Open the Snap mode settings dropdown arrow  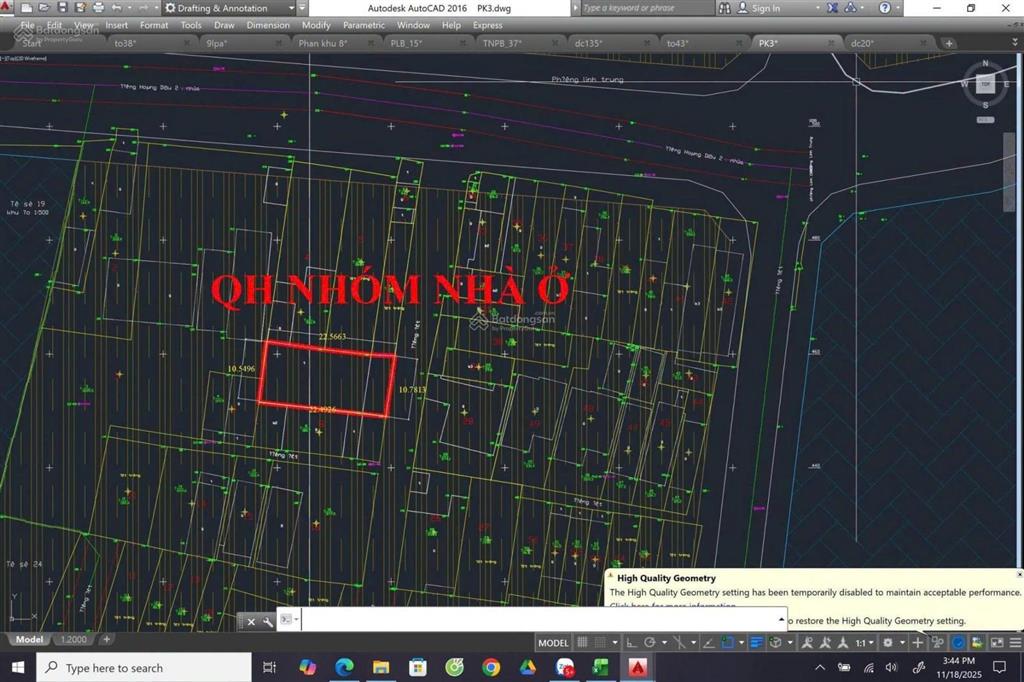pyautogui.click(x=616, y=643)
